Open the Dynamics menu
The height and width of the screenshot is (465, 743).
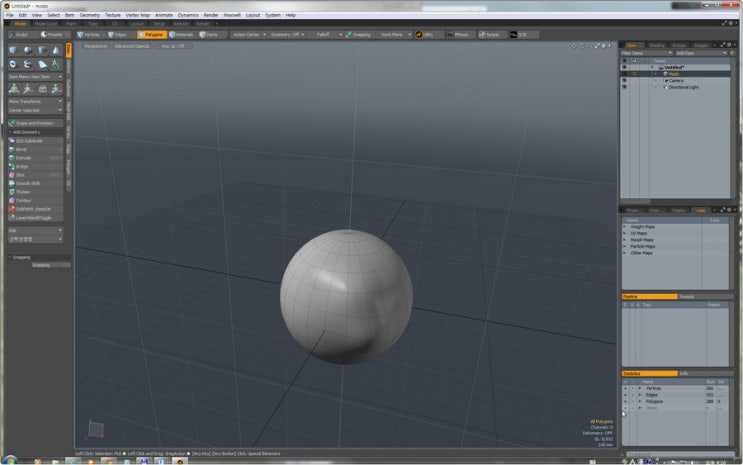pos(188,15)
